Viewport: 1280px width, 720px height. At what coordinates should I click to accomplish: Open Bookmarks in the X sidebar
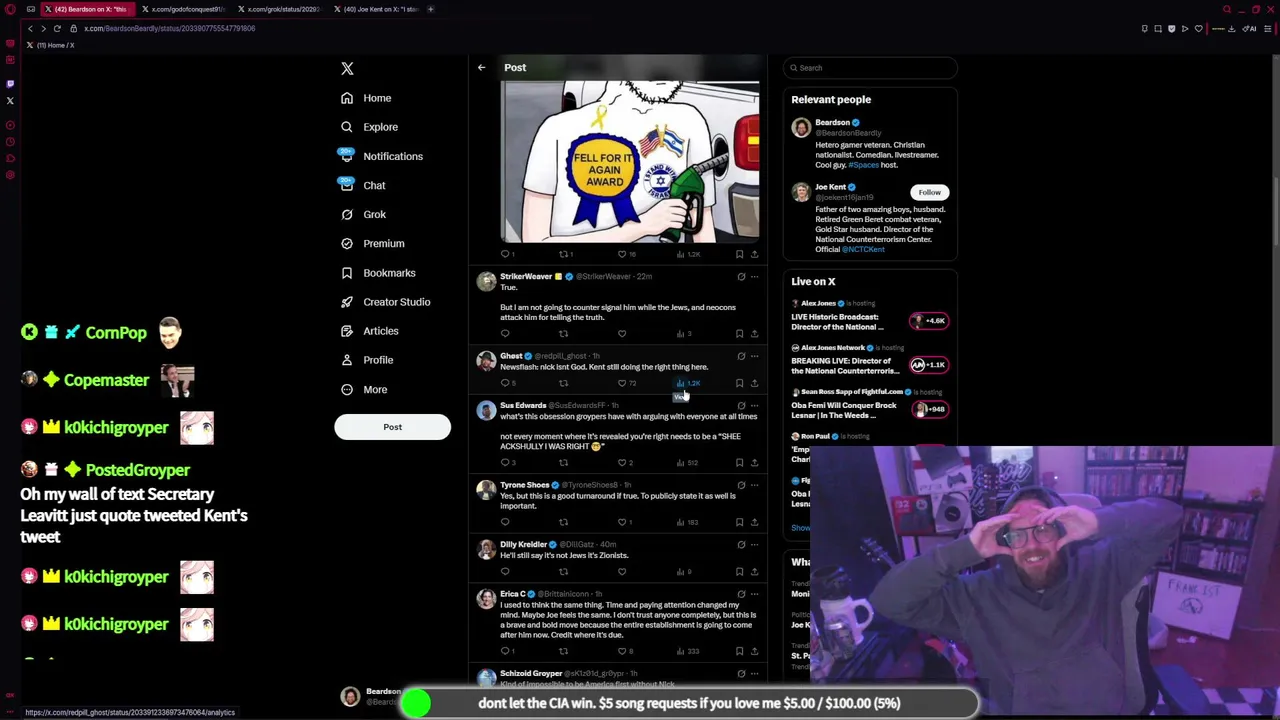coord(377,272)
